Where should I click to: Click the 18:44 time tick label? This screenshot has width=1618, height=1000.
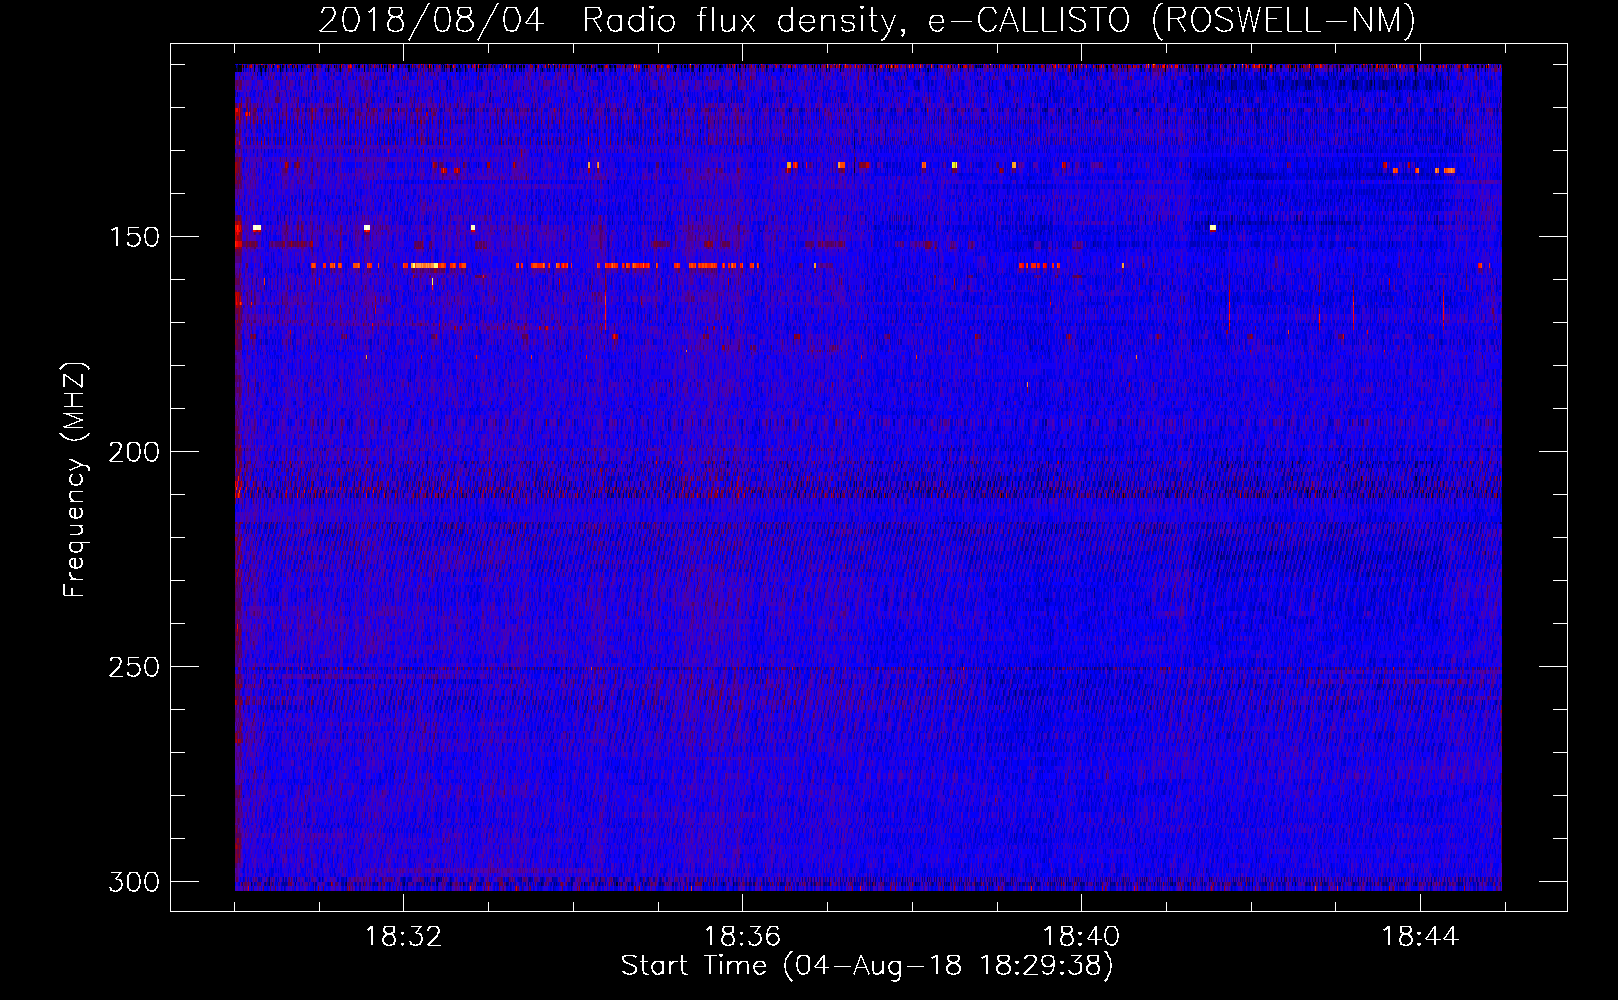click(1420, 937)
